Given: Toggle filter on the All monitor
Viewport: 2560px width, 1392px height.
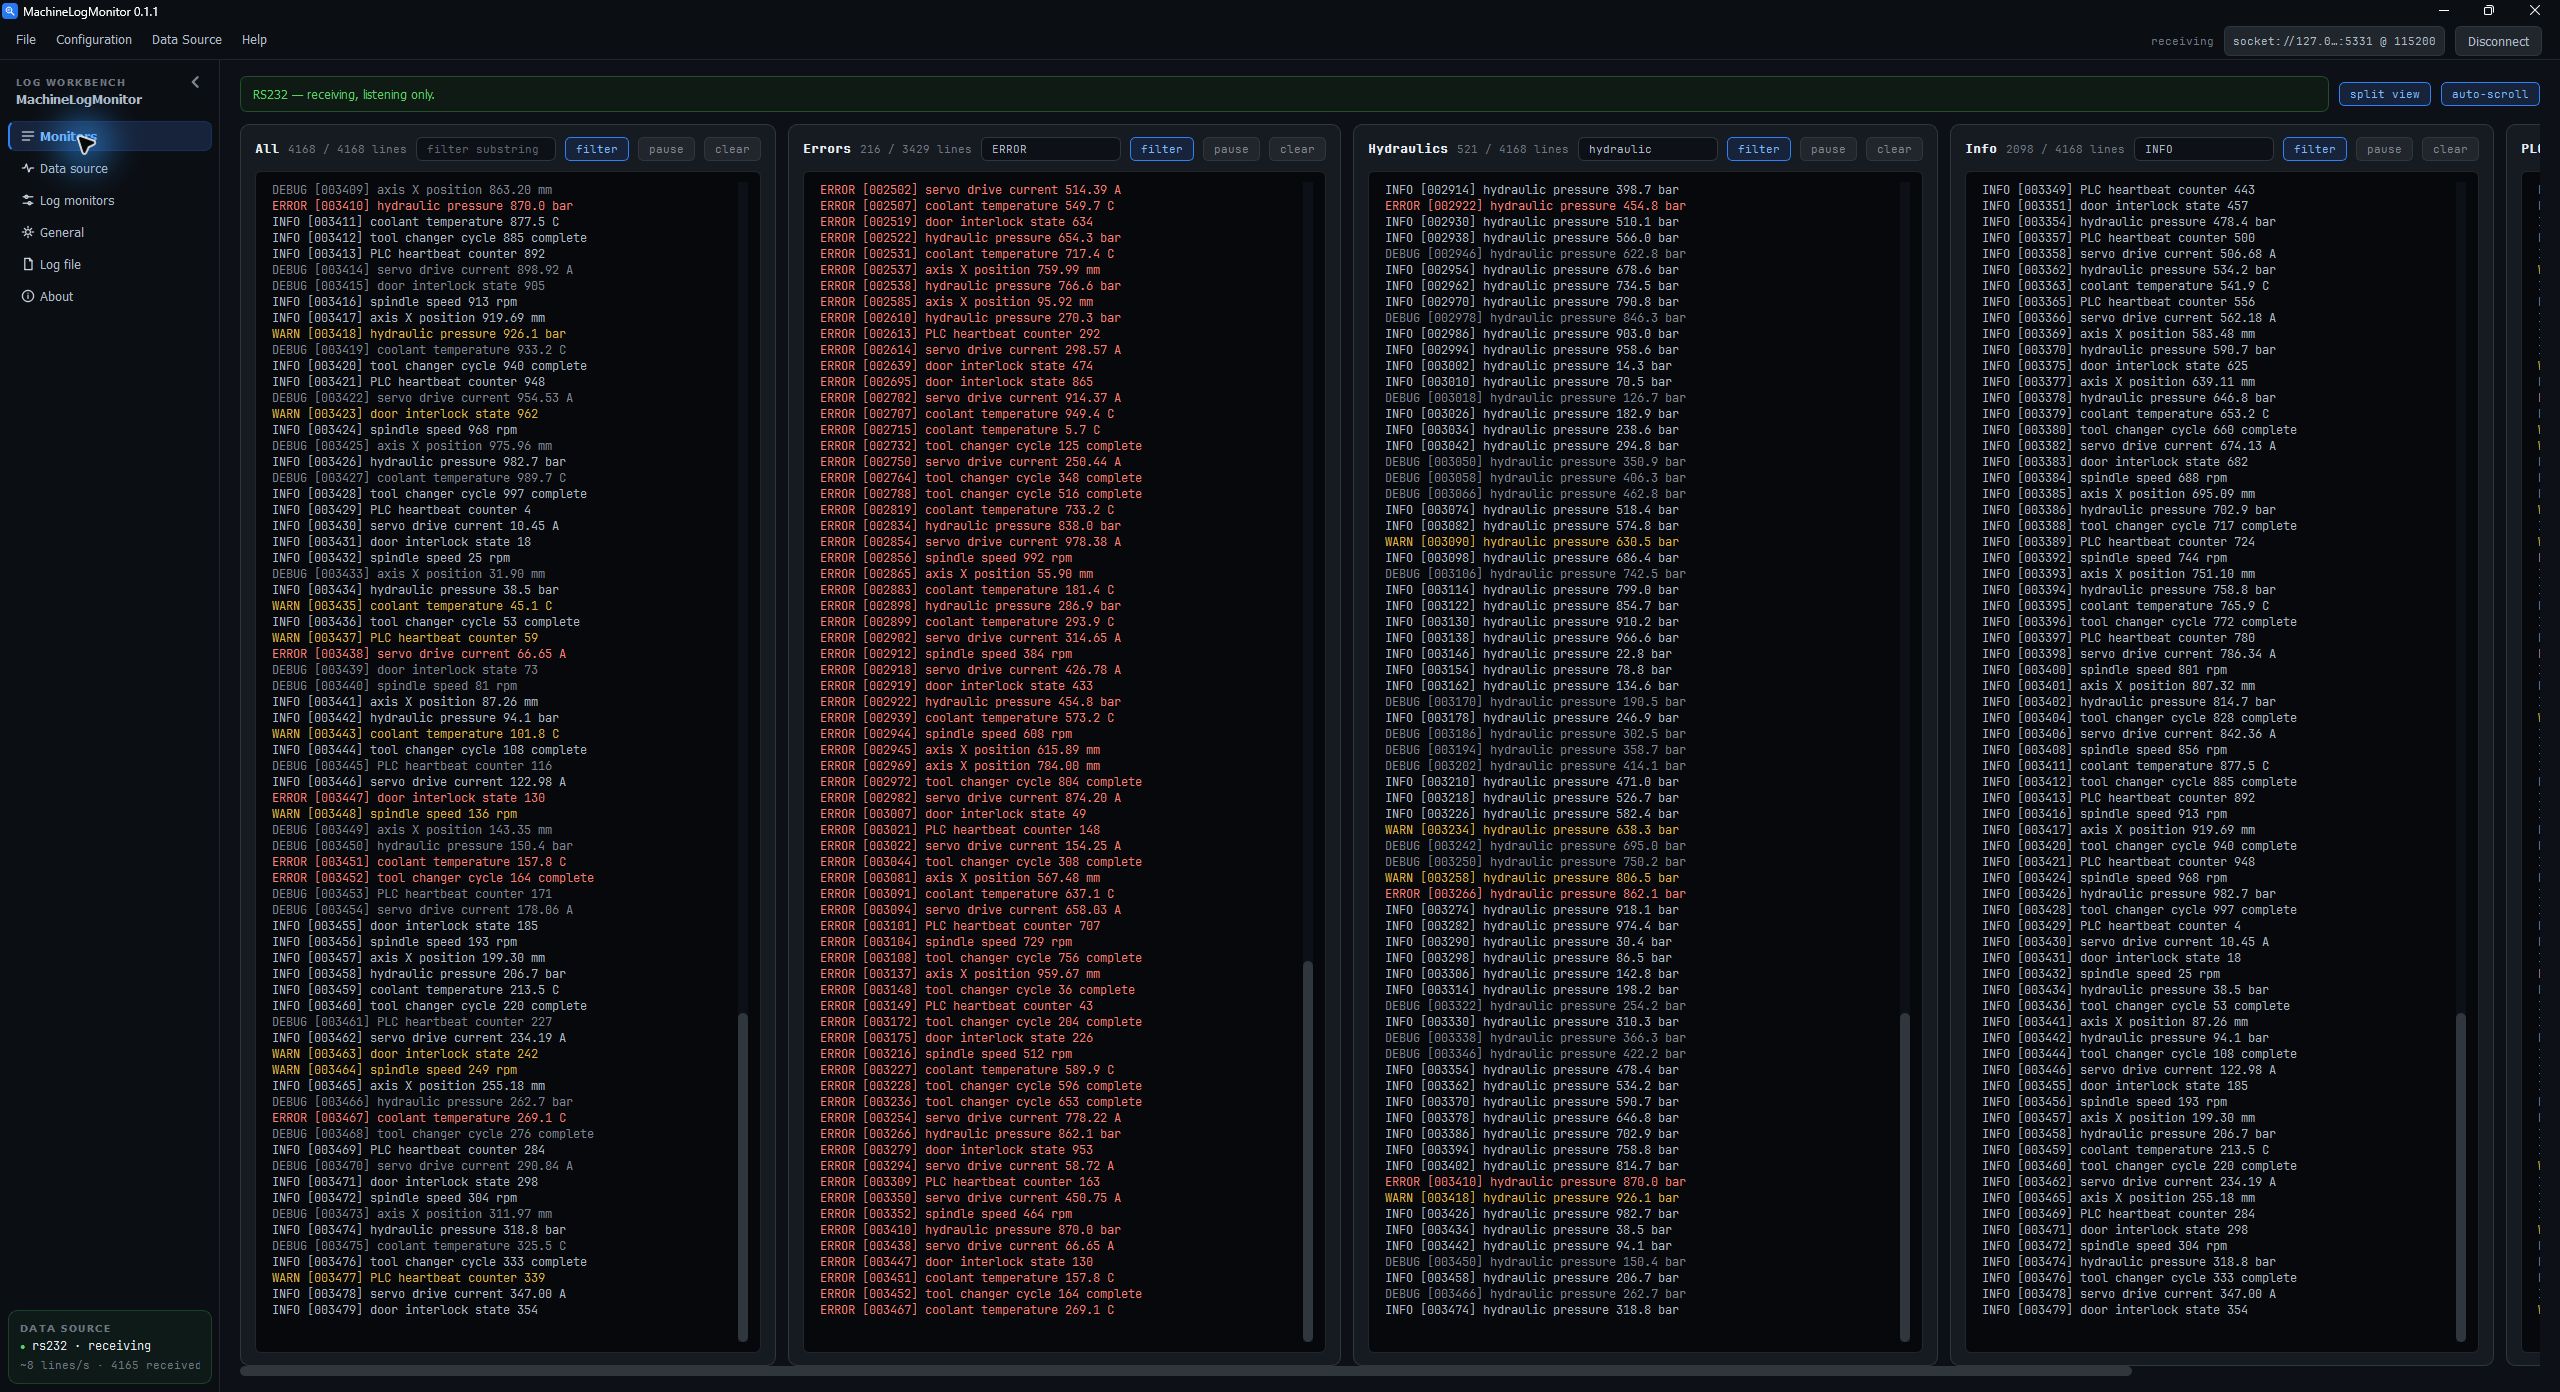Looking at the screenshot, I should pos(597,149).
